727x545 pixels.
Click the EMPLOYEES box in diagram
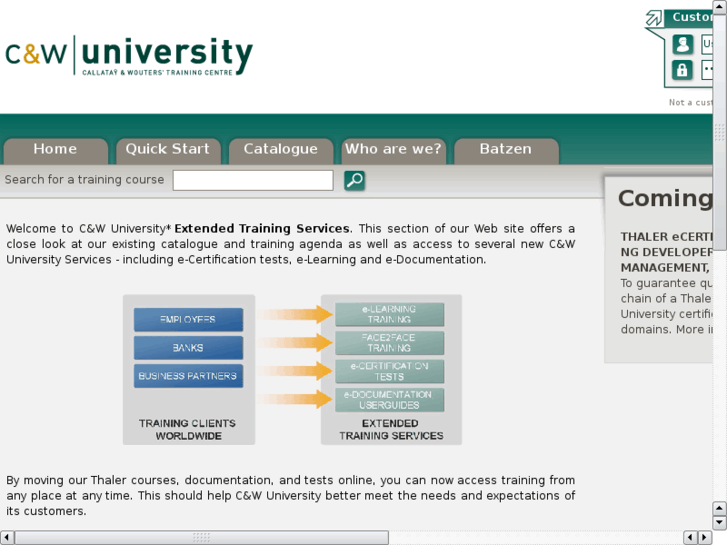tap(188, 320)
